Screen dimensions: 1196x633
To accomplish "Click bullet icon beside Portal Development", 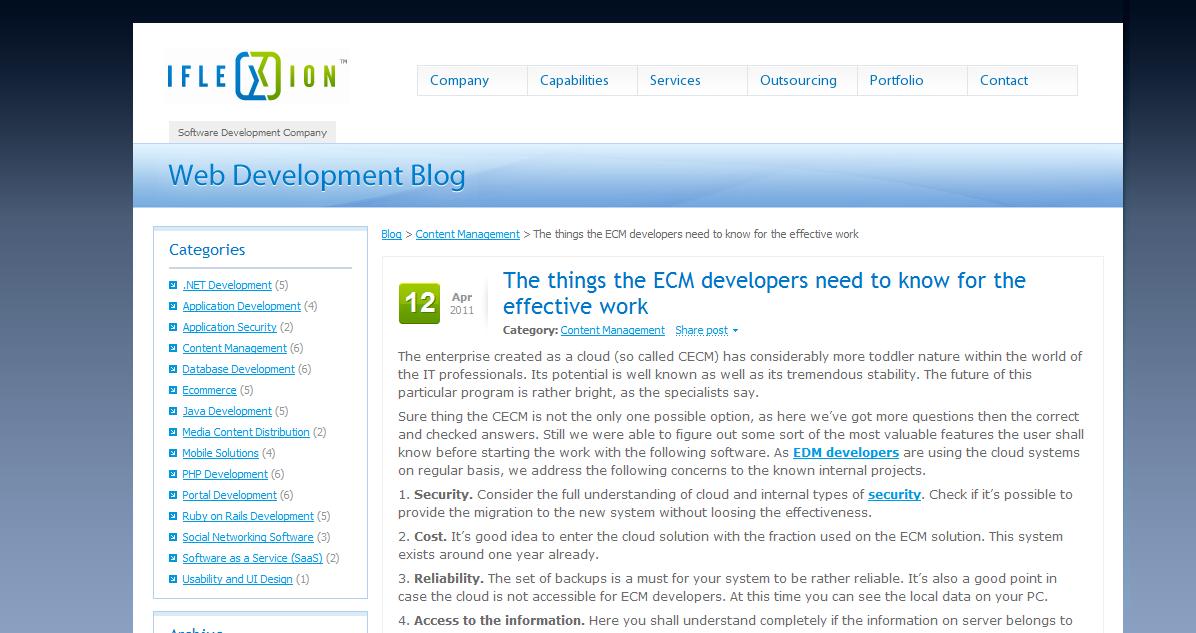I will point(173,495).
